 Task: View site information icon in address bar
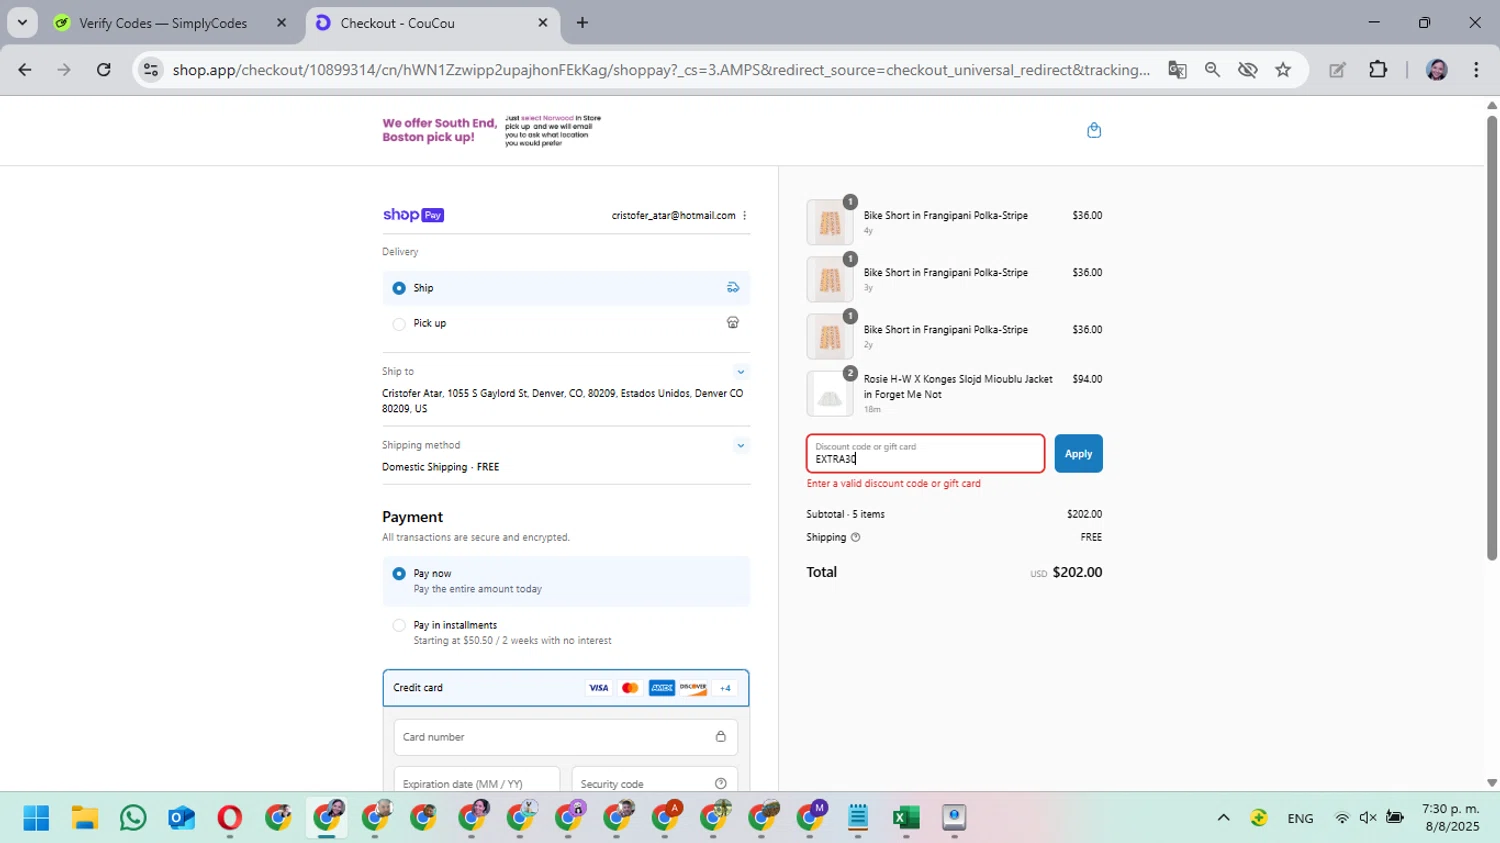pyautogui.click(x=151, y=70)
